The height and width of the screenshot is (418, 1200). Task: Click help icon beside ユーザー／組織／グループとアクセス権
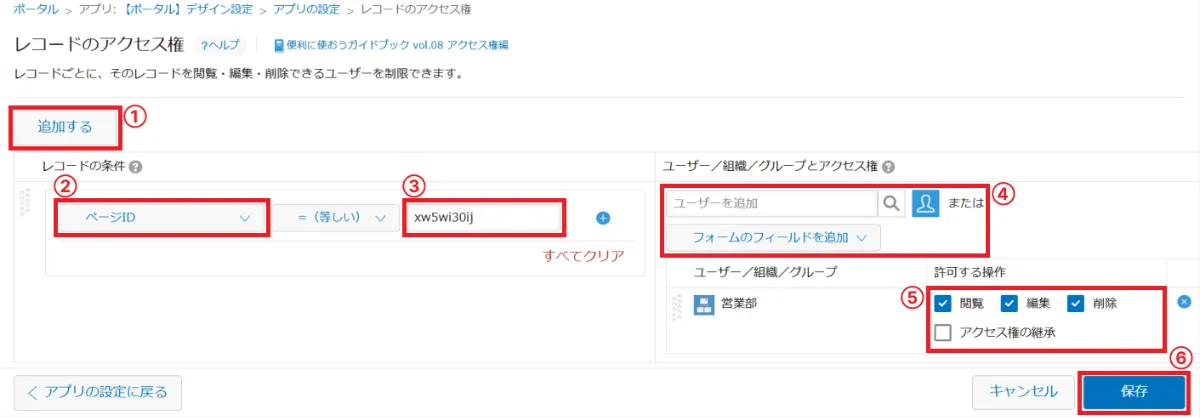point(889,167)
